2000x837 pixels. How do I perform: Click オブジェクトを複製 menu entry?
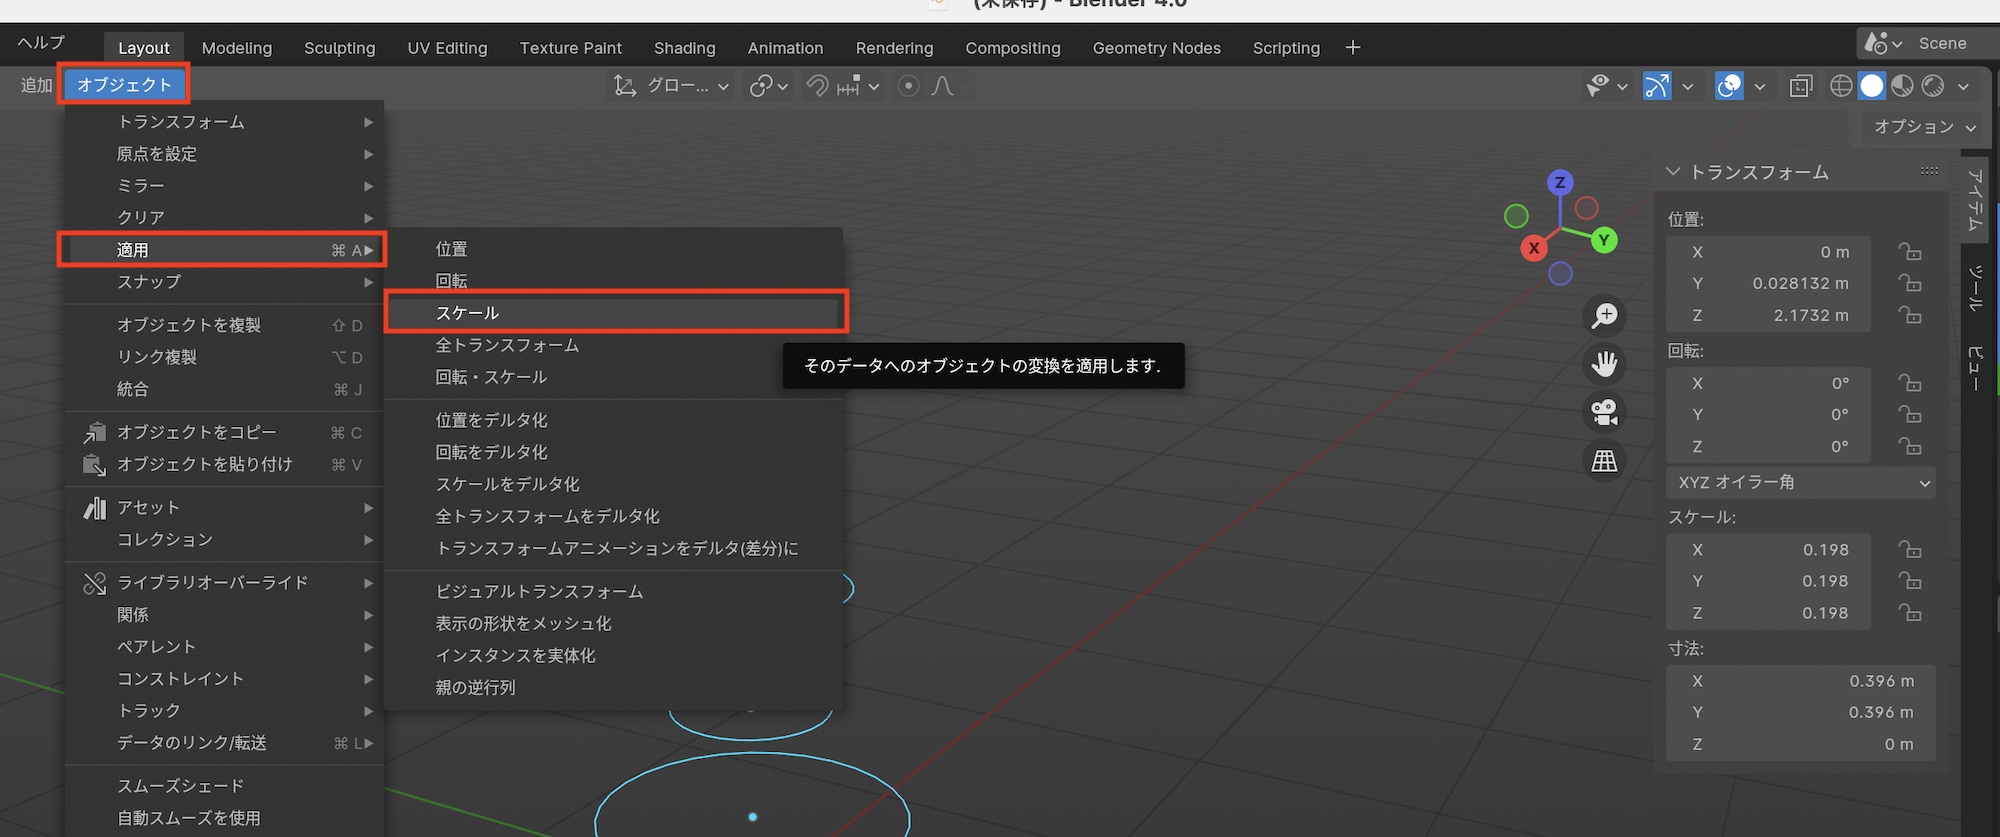189,325
